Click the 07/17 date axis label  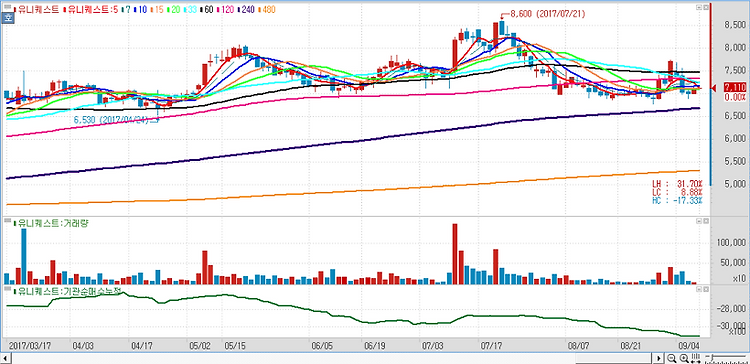pyautogui.click(x=491, y=345)
